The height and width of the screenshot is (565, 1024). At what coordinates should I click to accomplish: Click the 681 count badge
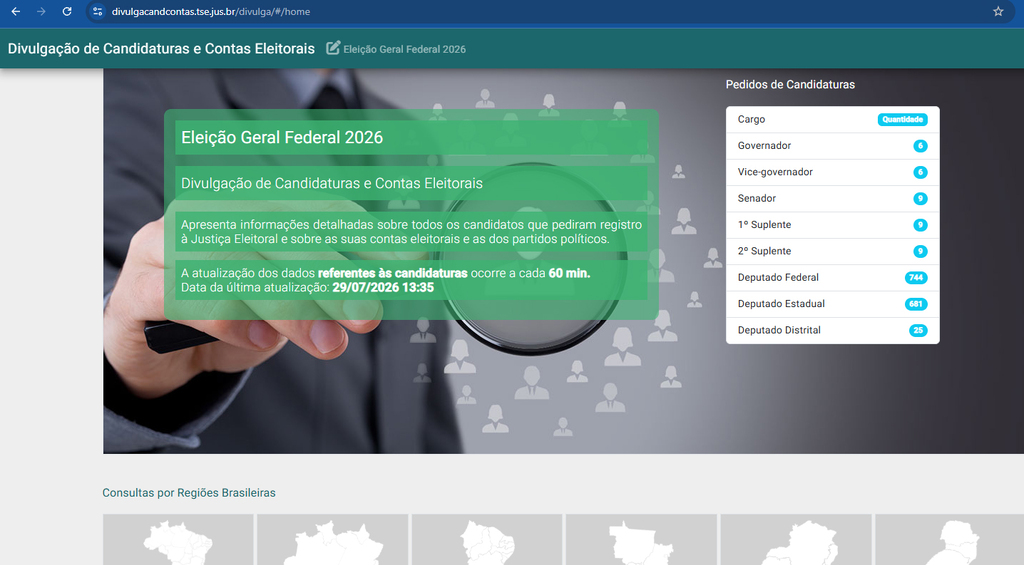click(x=916, y=304)
